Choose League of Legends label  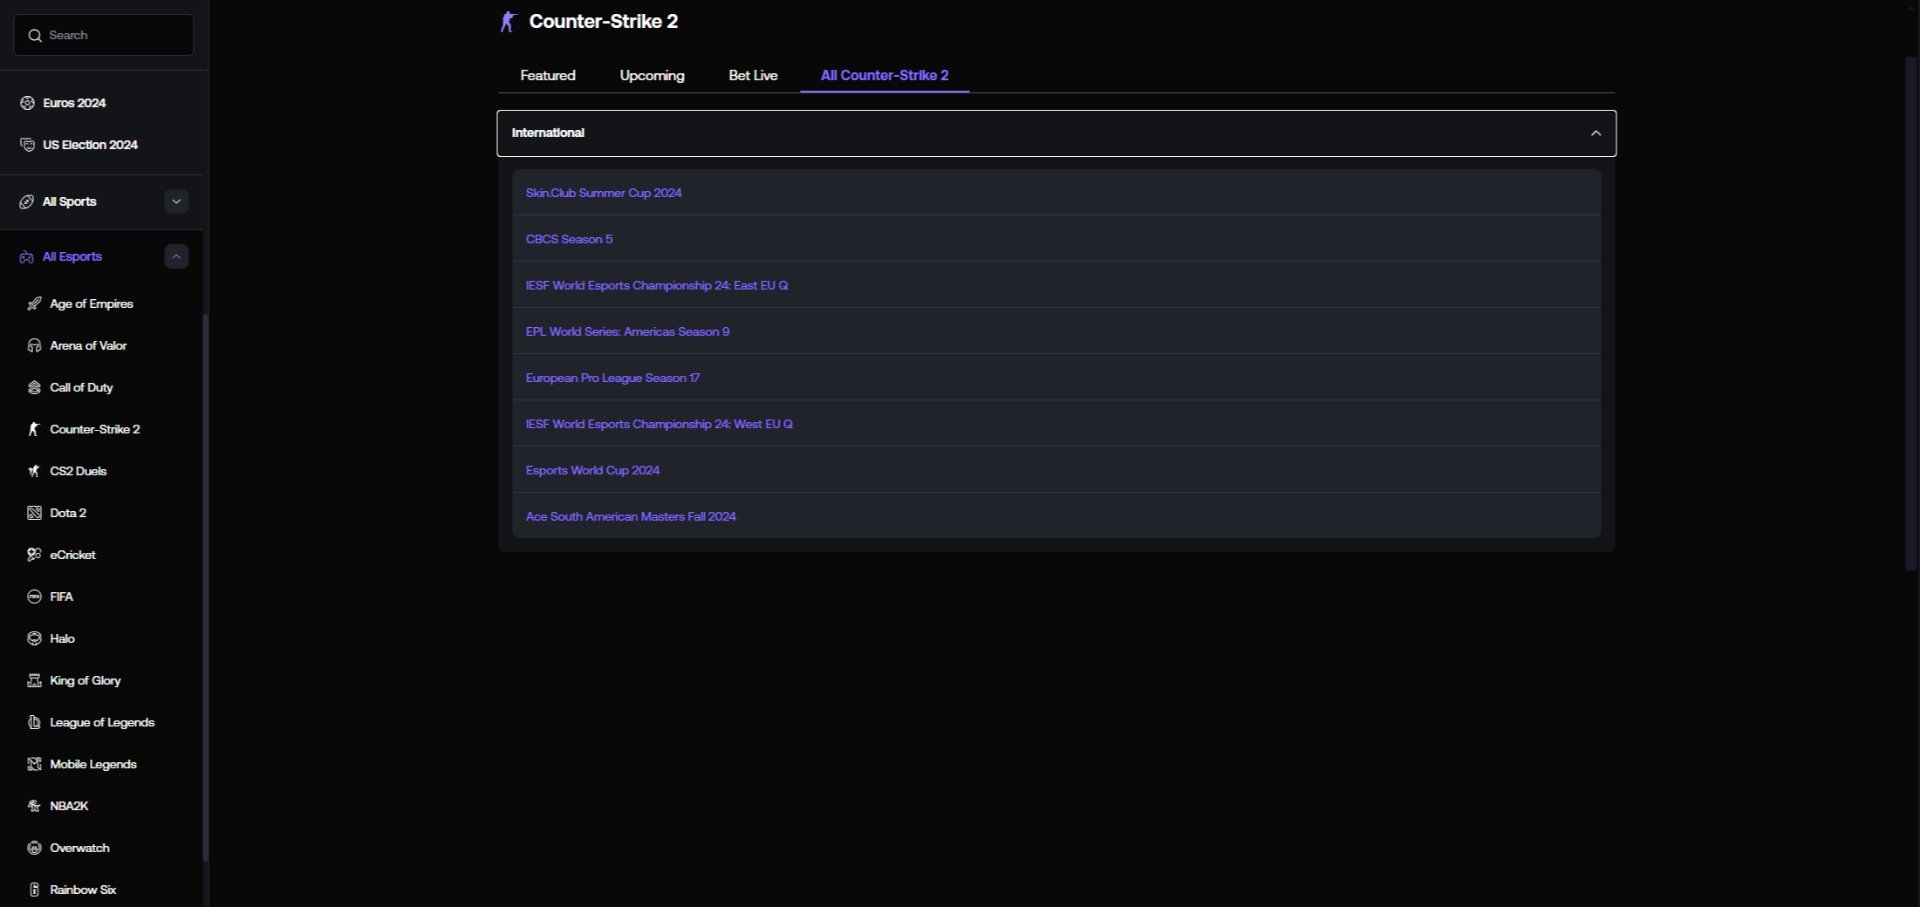pyautogui.click(x=102, y=723)
